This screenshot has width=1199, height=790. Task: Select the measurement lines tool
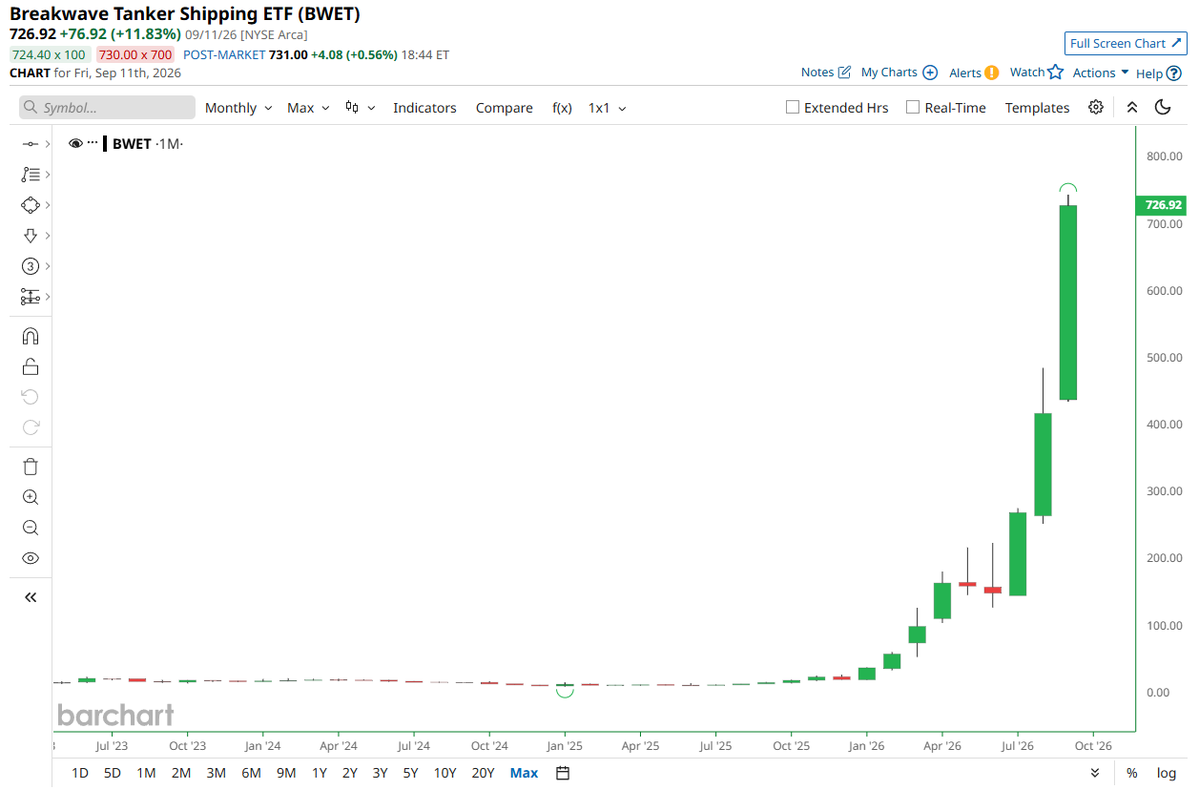30,297
